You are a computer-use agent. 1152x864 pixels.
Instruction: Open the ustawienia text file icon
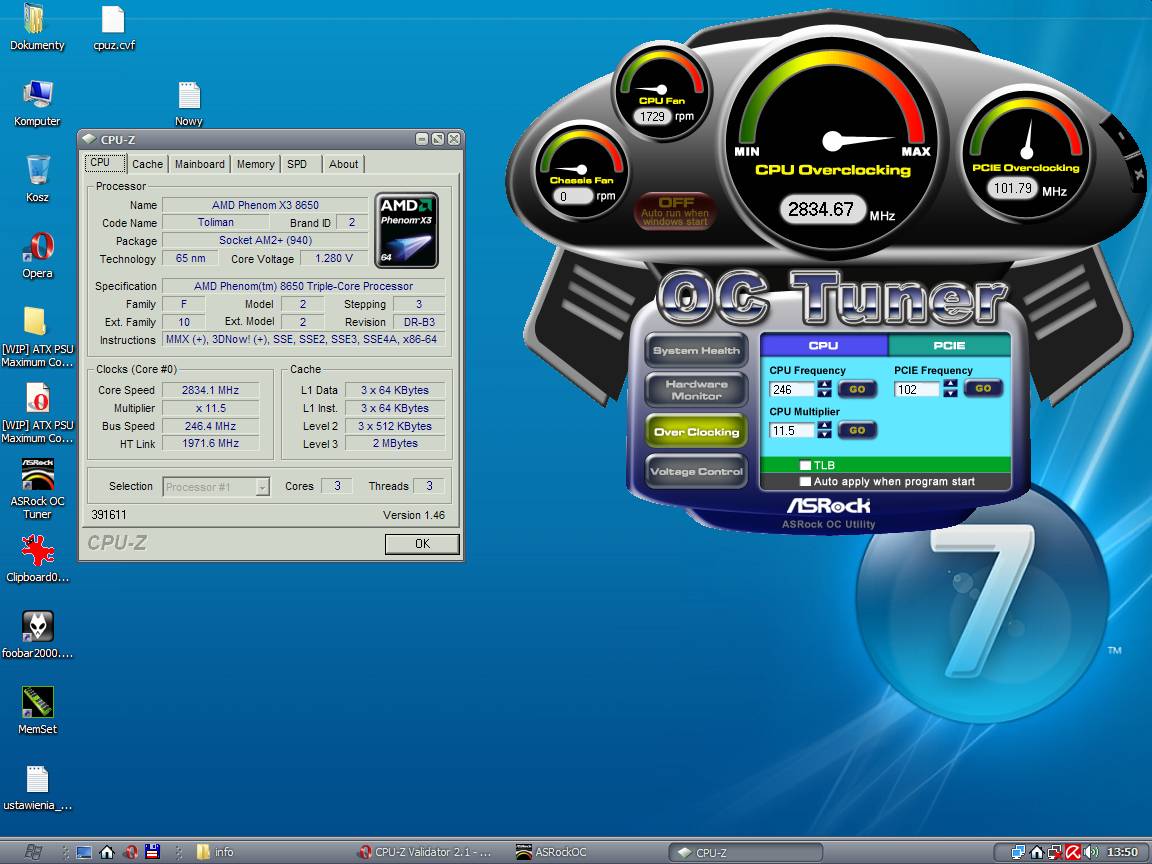pos(37,780)
